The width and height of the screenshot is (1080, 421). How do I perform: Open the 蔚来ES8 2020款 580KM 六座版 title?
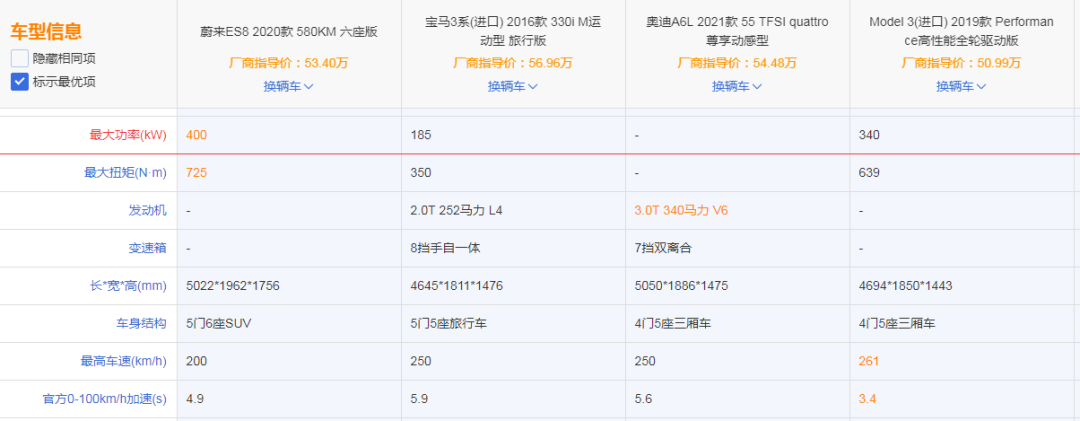[289, 32]
